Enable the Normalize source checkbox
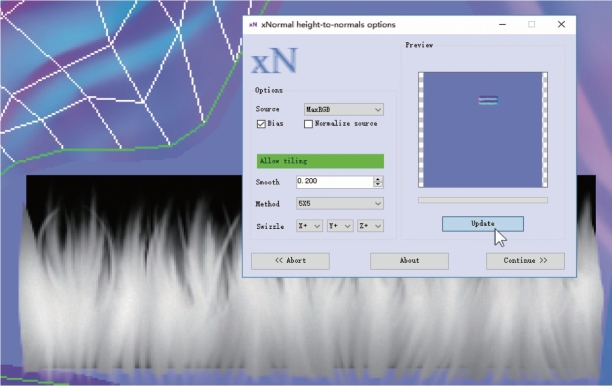Image resolution: width=612 pixels, height=386 pixels. 308,124
